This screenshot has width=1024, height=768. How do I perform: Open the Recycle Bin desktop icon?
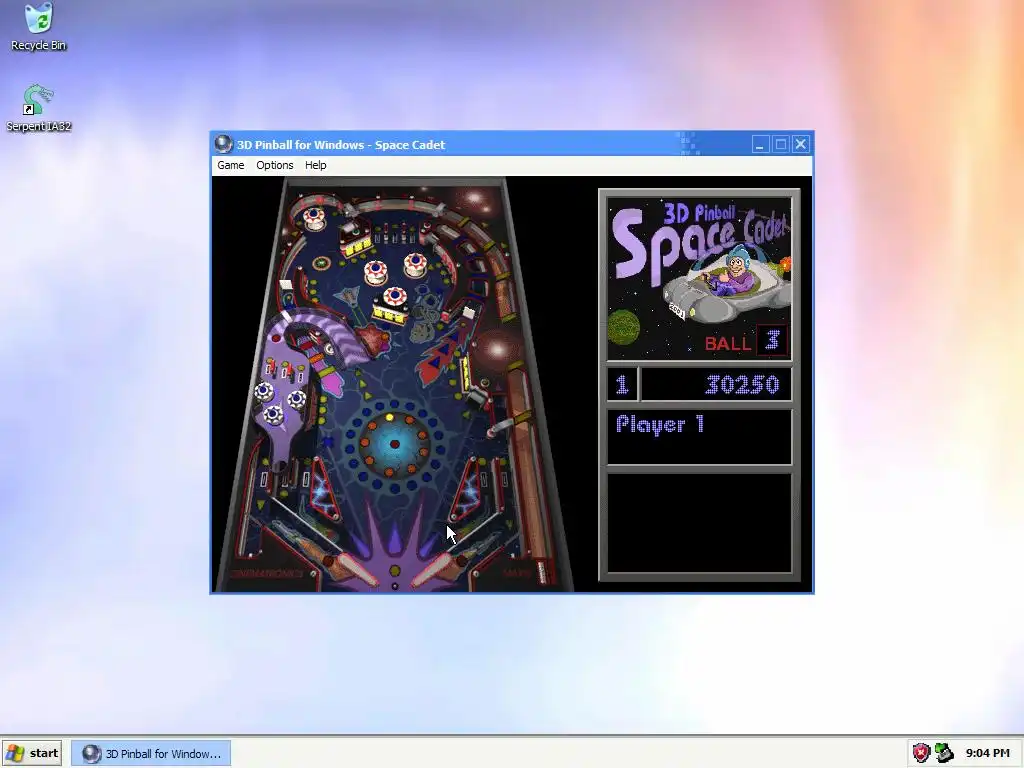tap(39, 27)
